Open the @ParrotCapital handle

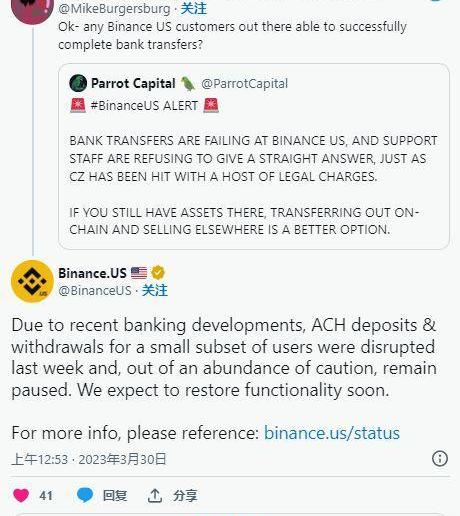(x=244, y=83)
